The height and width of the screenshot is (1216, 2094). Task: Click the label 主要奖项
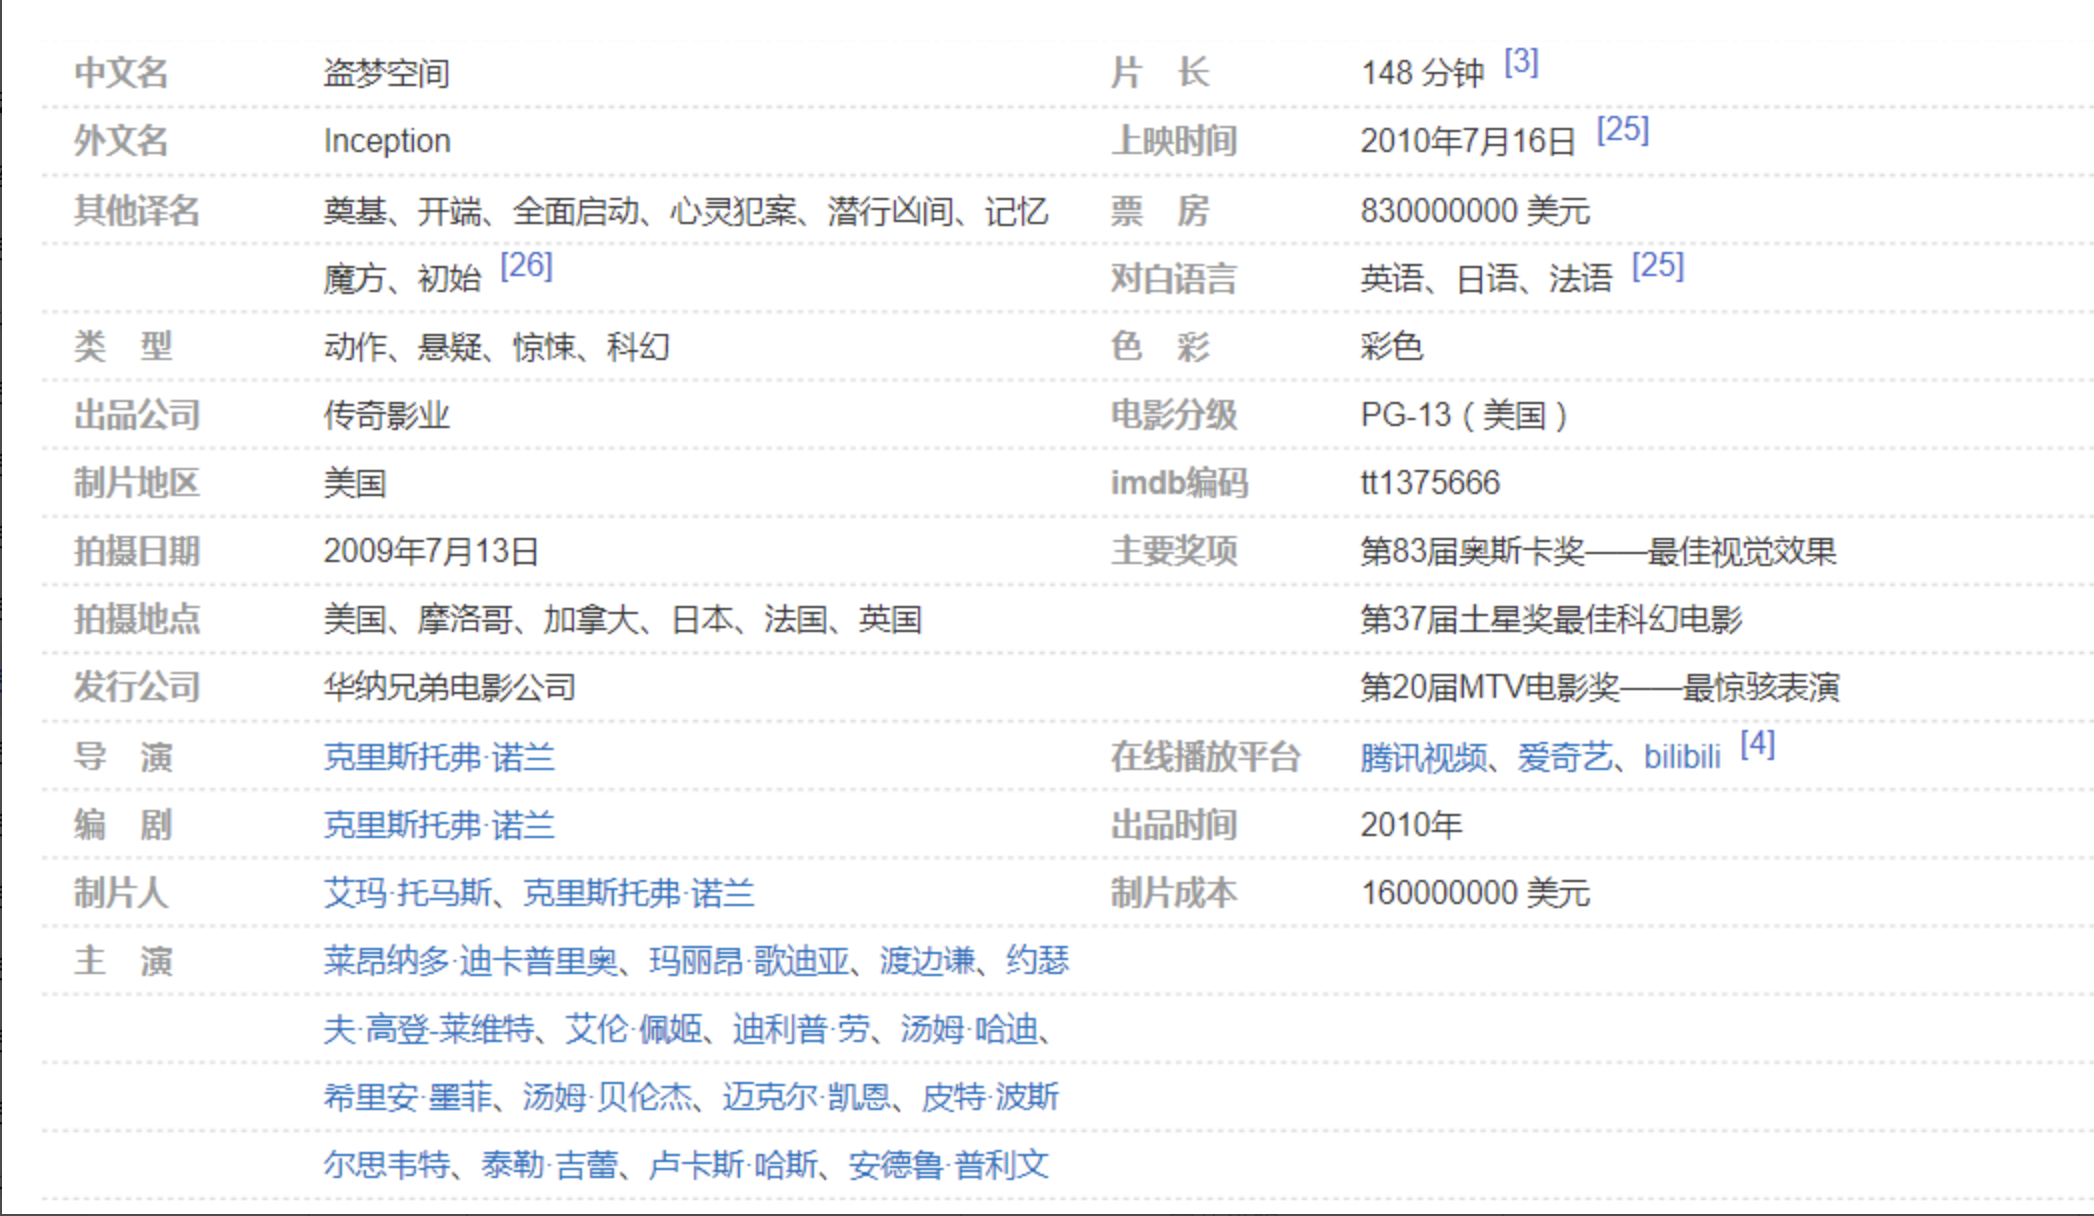1174,551
